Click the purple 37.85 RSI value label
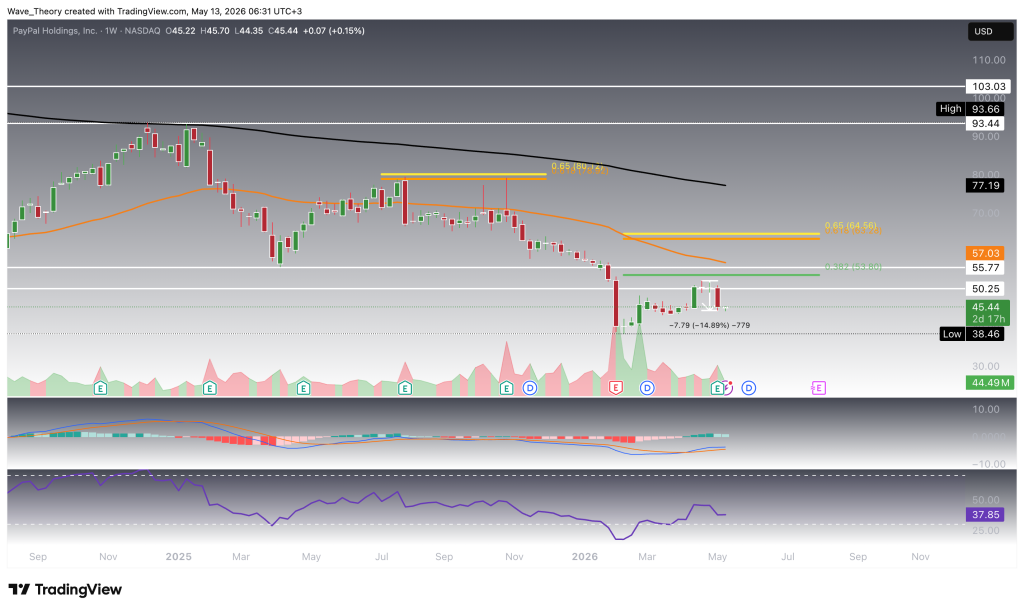This screenshot has width=1024, height=611. pos(985,514)
